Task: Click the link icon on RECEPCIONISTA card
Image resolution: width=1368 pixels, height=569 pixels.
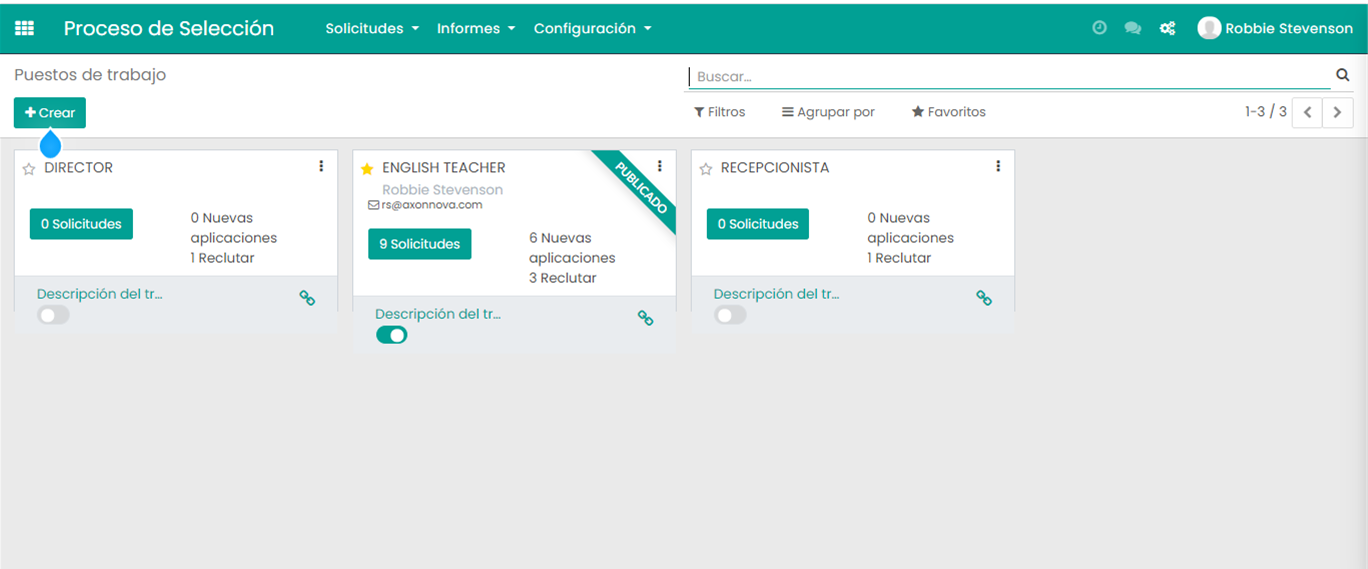Action: click(984, 298)
